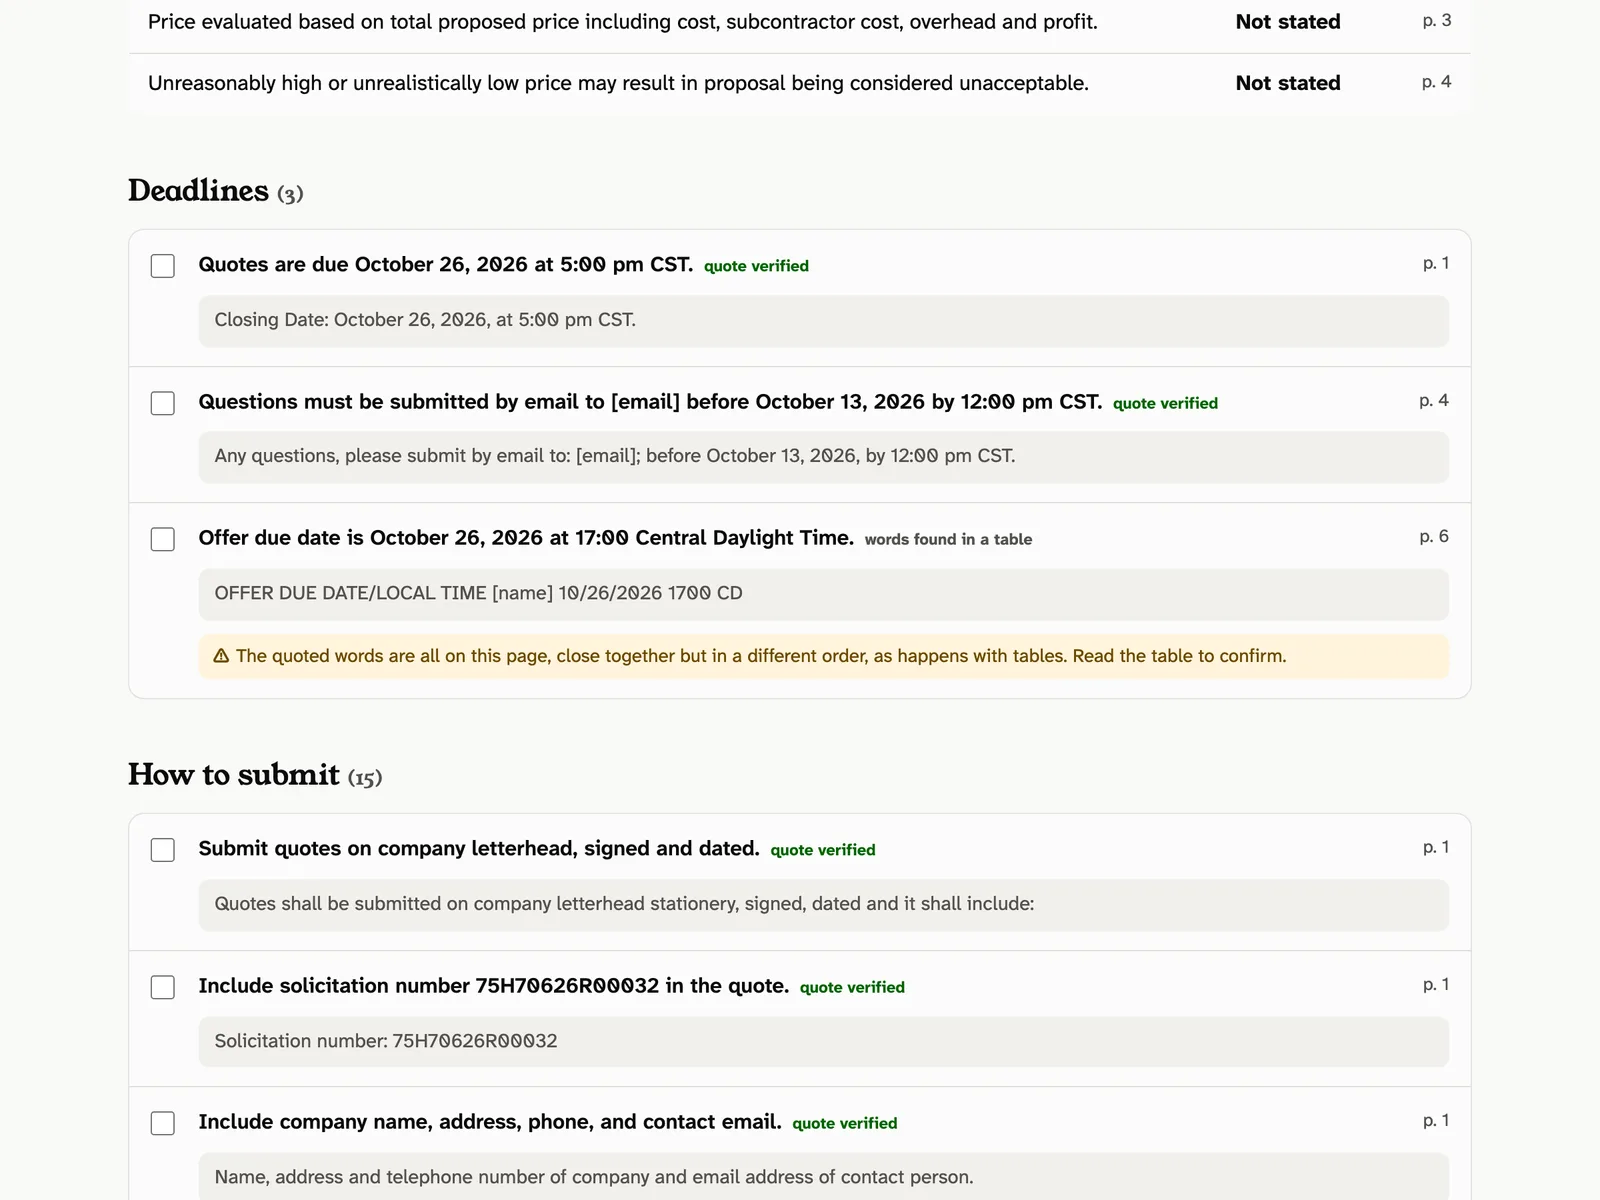Open p. 4 reference for Questions deadline row
Screen dimensions: 1600x1200
1434,400
